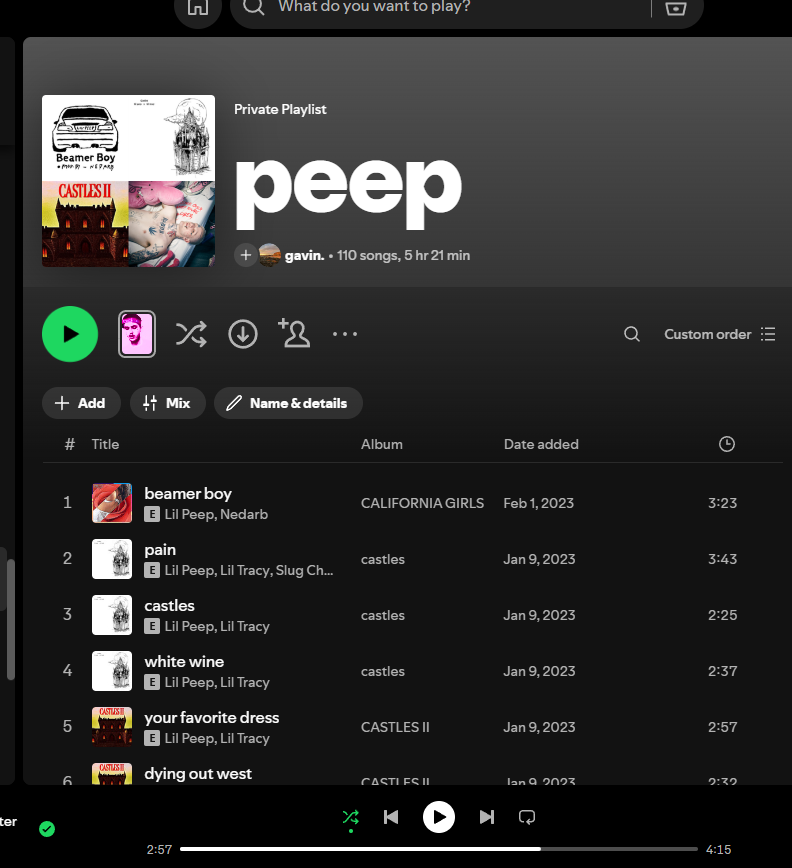Seek on the playback progress bar
This screenshot has height=868, width=792.
point(438,849)
